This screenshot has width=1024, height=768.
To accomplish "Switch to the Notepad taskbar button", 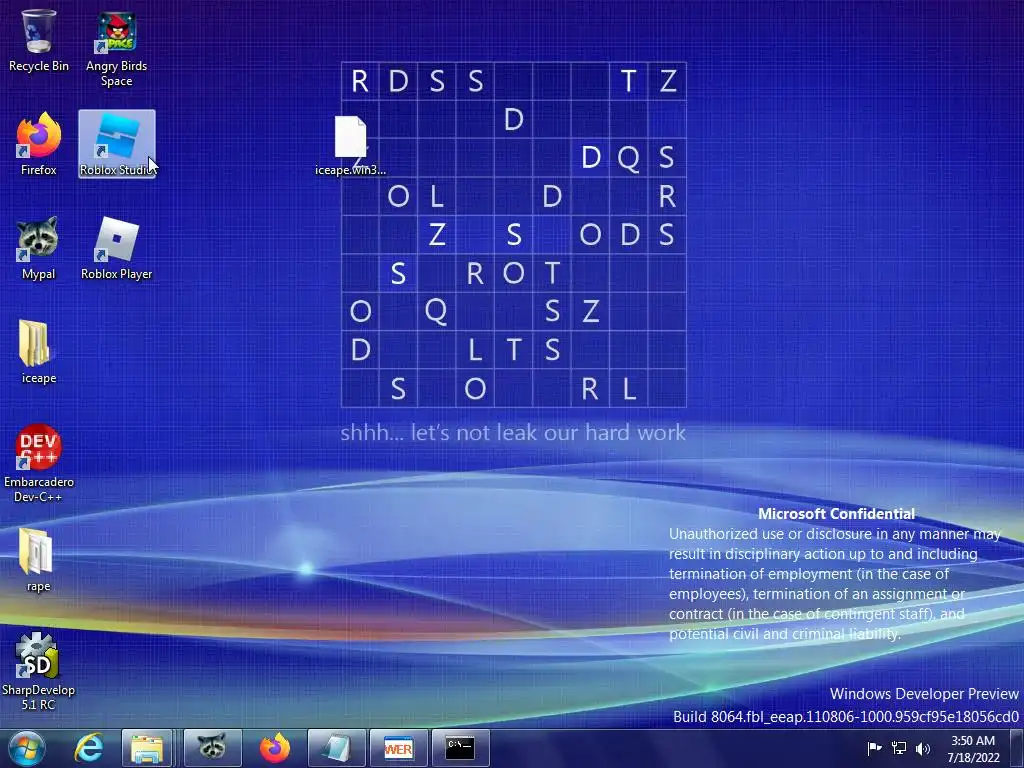I will click(x=337, y=748).
